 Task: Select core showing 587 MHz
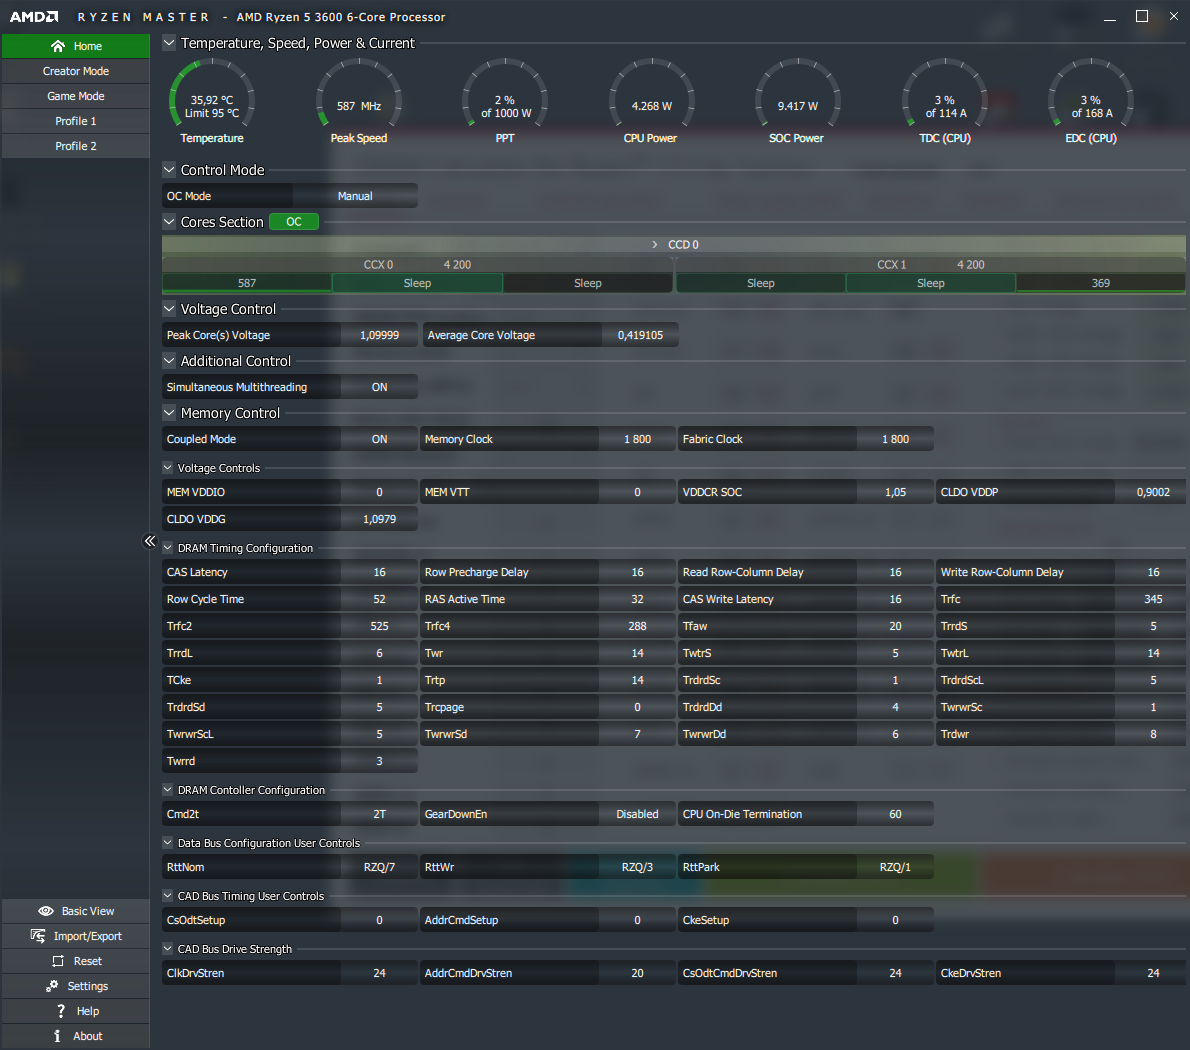247,283
